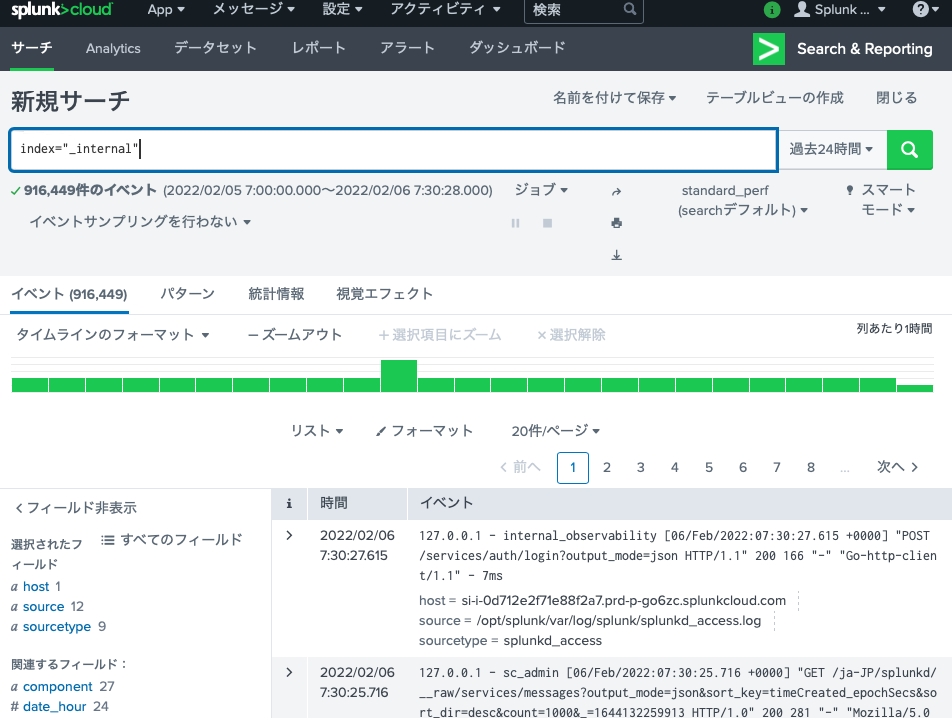Screen dimensions: 952x718
Task: Expand the first event row chevron
Action: tap(288, 535)
